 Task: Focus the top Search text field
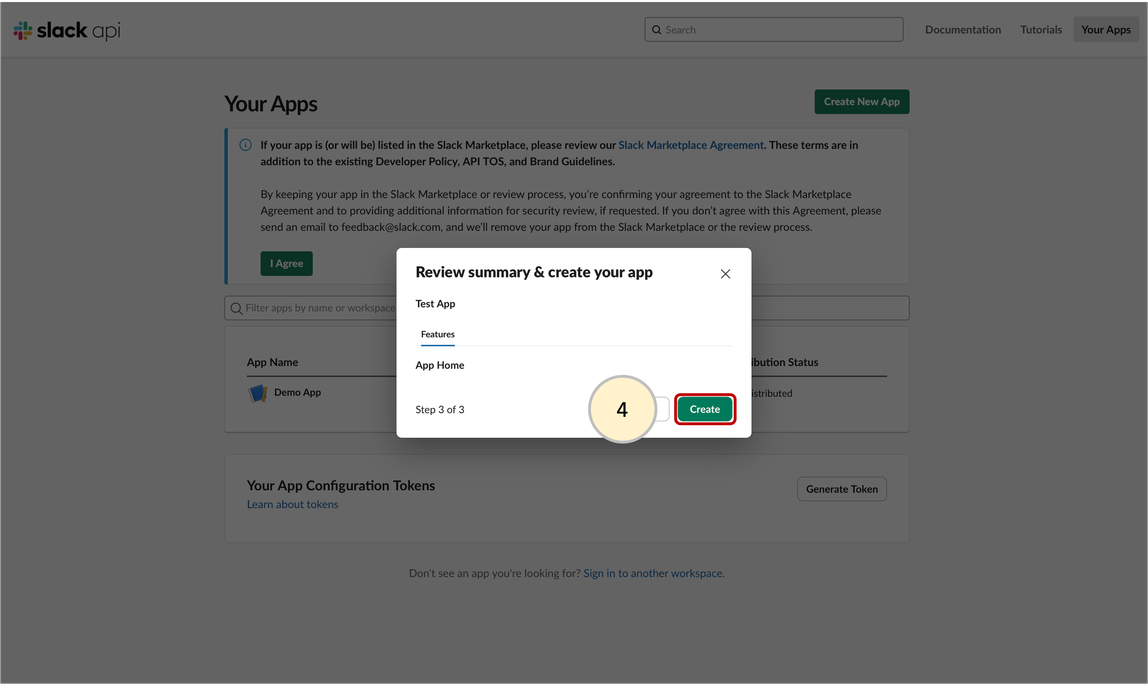coord(780,30)
